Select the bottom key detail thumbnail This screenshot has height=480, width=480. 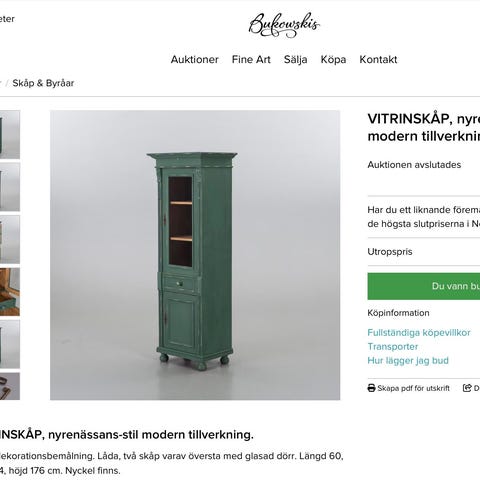pyautogui.click(x=10, y=386)
